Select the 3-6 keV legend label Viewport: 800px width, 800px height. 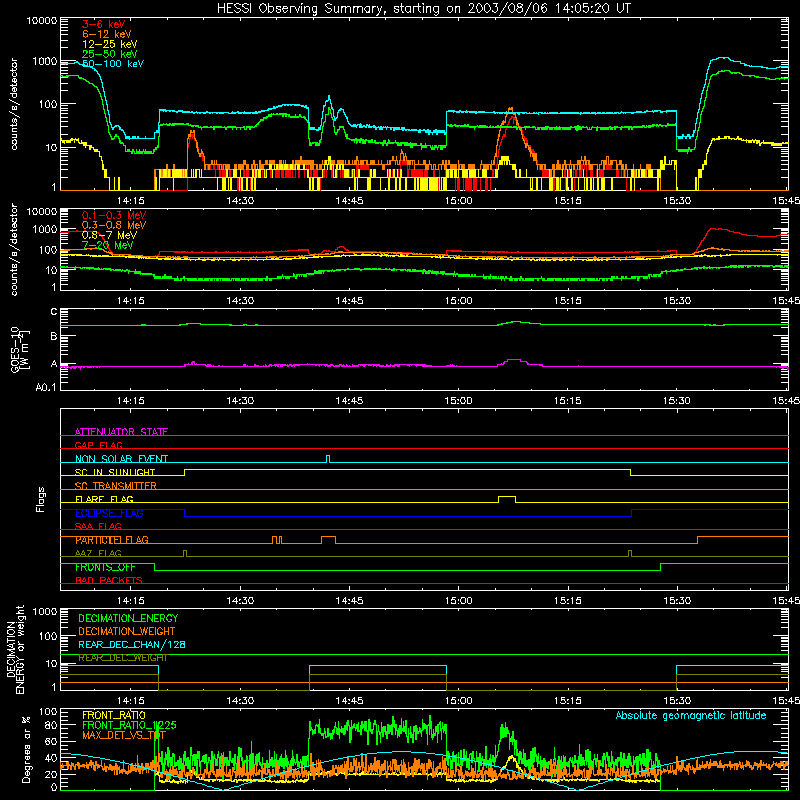(x=103, y=24)
